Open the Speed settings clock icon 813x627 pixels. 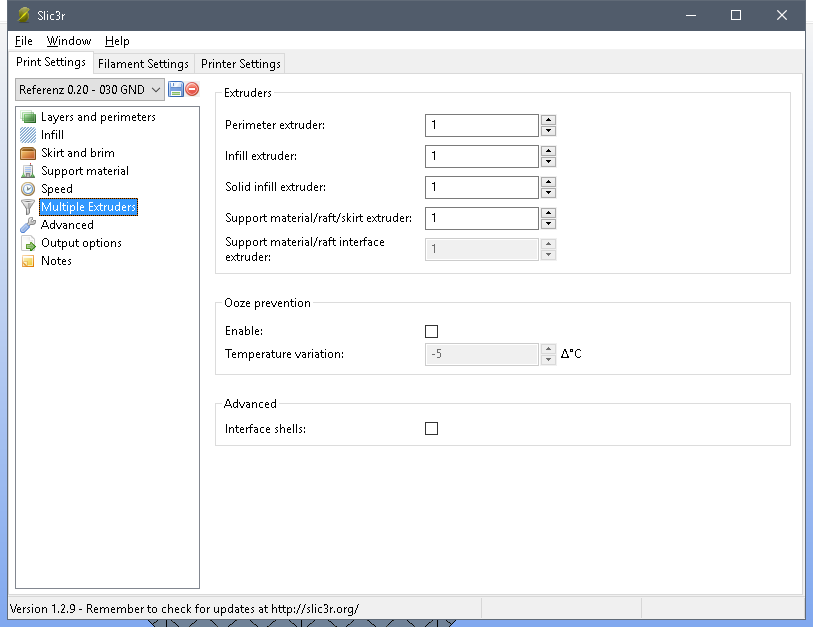point(28,189)
